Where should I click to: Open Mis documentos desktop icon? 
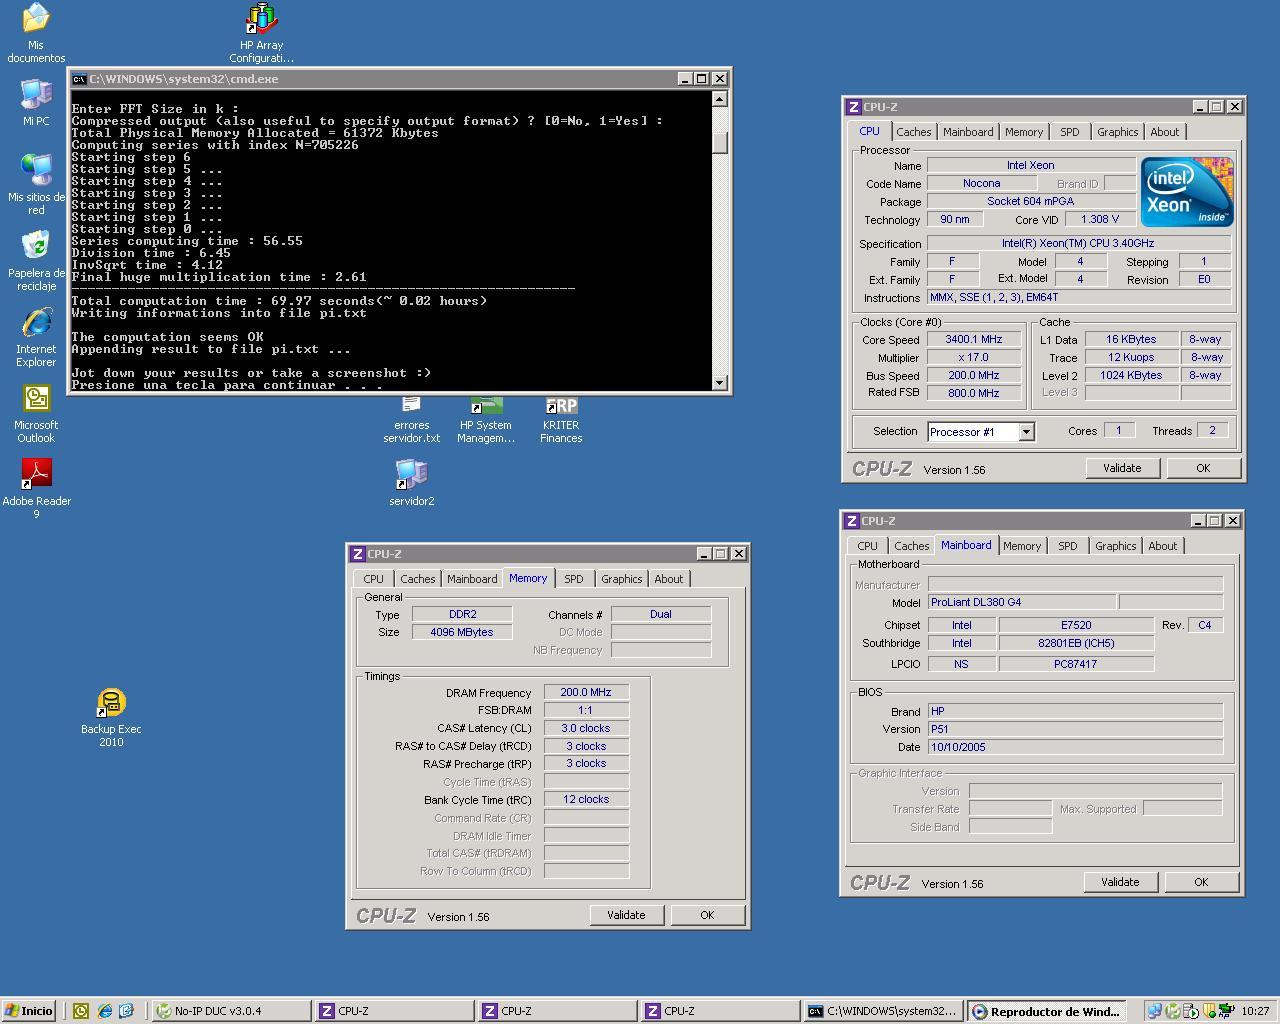click(36, 32)
